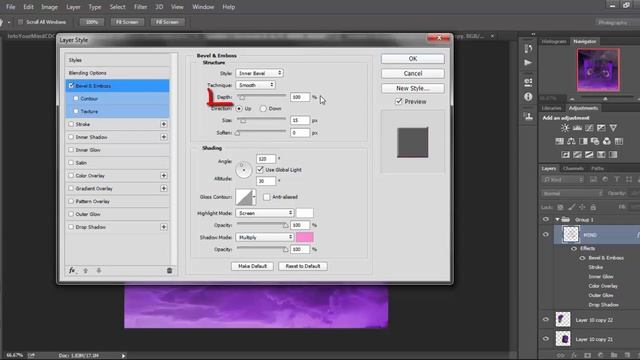Collapse Group 1 with its triangle
Screen dimensions: 640x360
pos(557,220)
